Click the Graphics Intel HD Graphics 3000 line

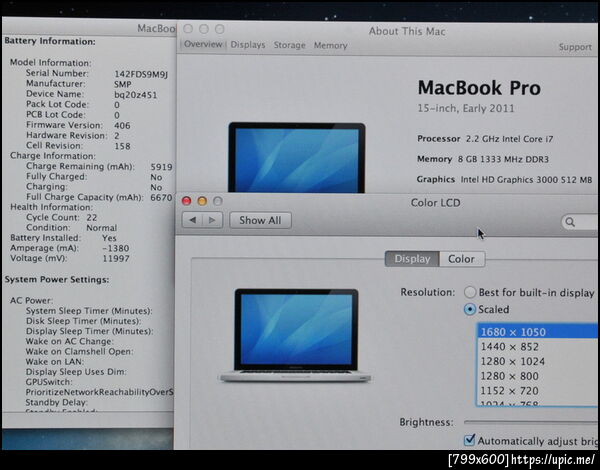click(x=505, y=180)
